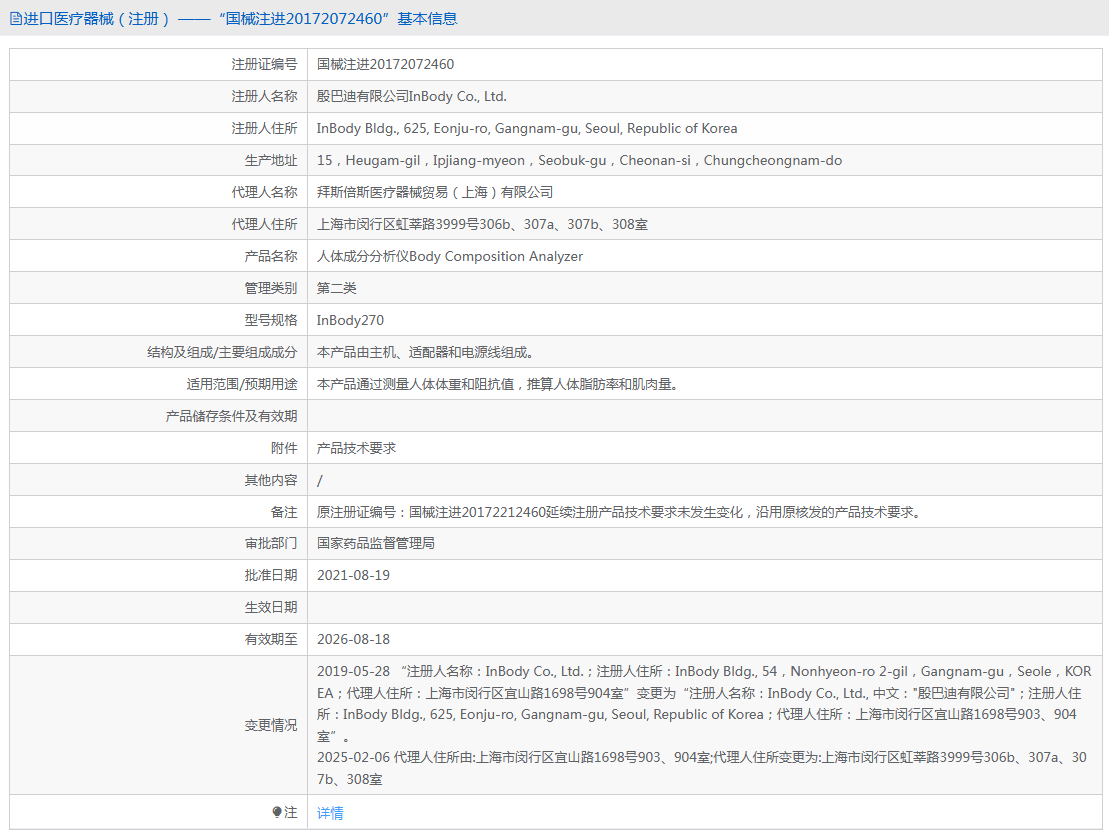Select expiry date 2026-08-18
This screenshot has height=839, width=1109.
354,640
